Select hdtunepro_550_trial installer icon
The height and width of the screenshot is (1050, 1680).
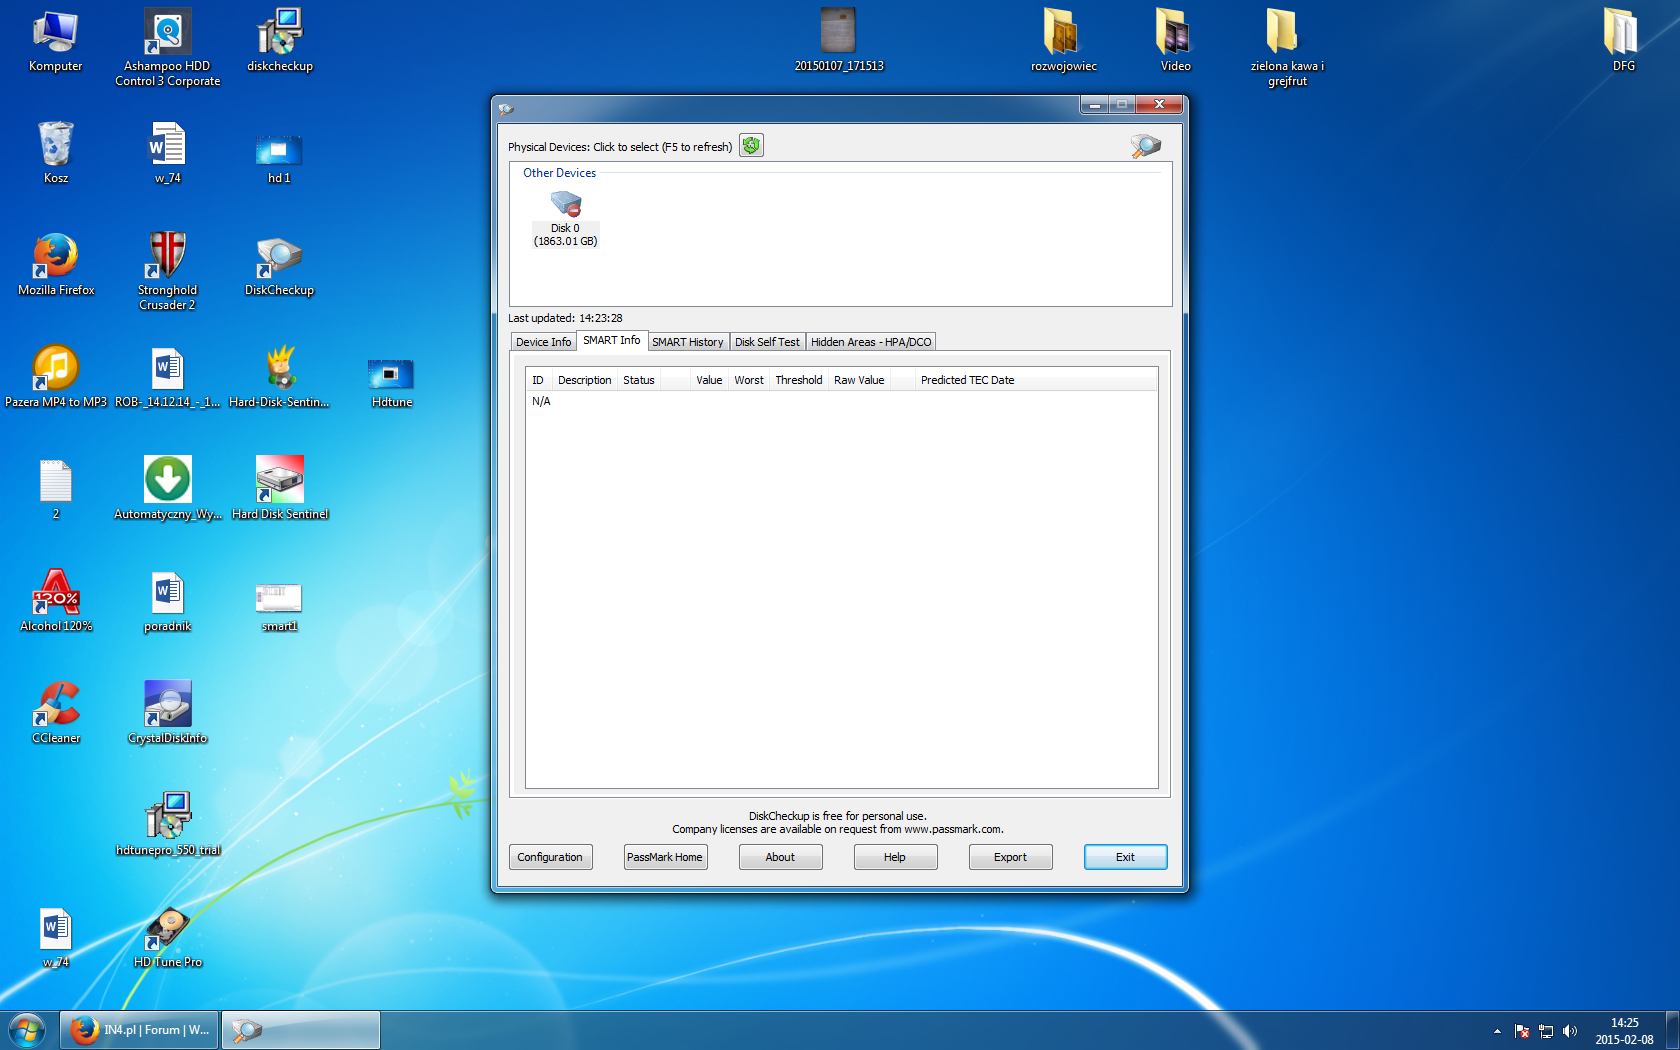click(x=168, y=825)
